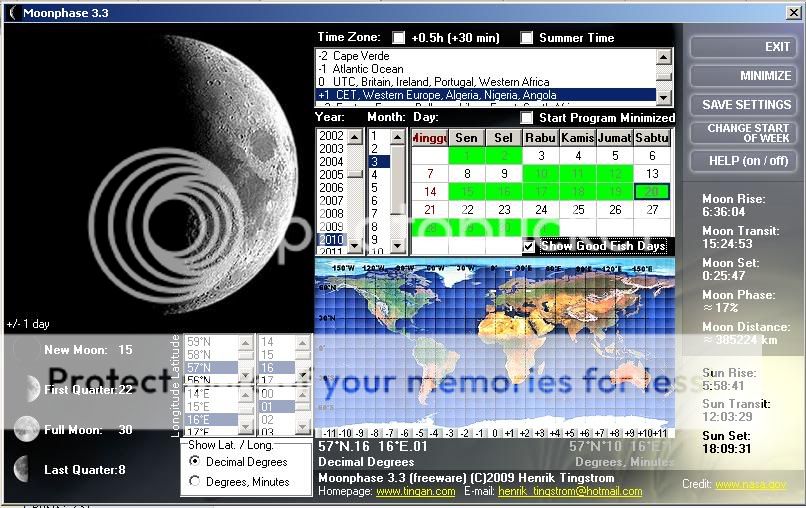Toggle the Summer Time checkbox
The height and width of the screenshot is (508, 806).
(x=527, y=38)
